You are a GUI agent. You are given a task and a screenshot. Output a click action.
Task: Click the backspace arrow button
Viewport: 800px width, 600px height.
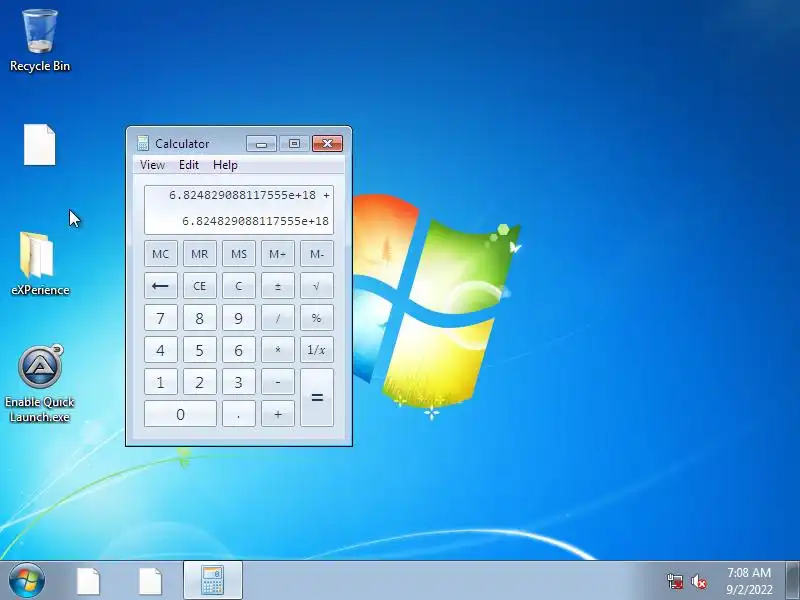[x=161, y=286]
